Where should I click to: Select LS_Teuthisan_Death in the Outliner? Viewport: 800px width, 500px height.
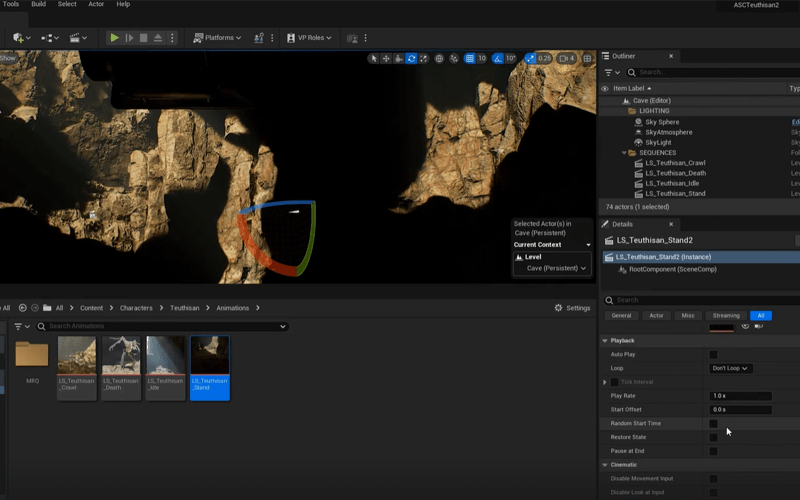(676, 173)
